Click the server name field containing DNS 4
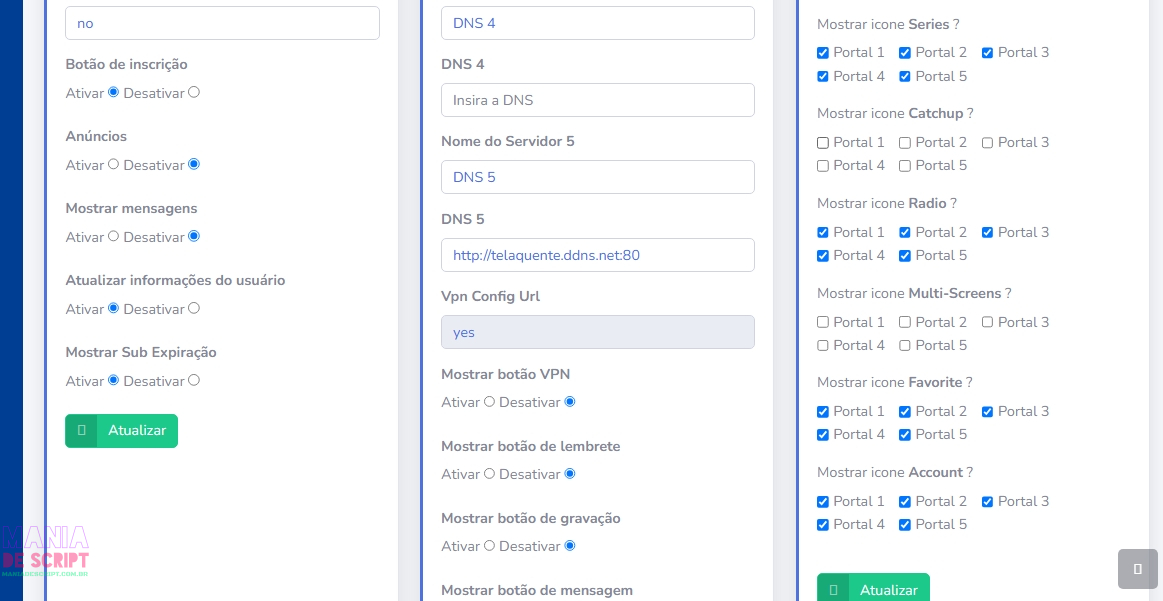 click(598, 23)
